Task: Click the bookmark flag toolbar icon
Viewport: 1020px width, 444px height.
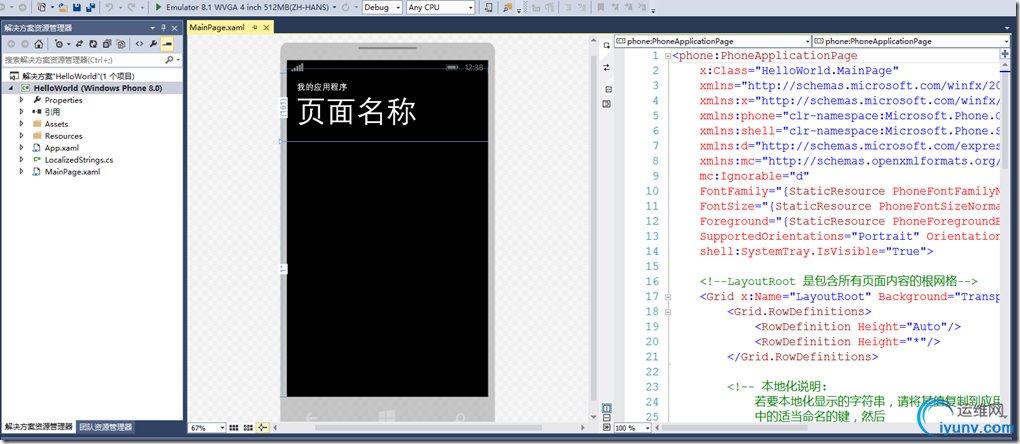Action: [600, 7]
